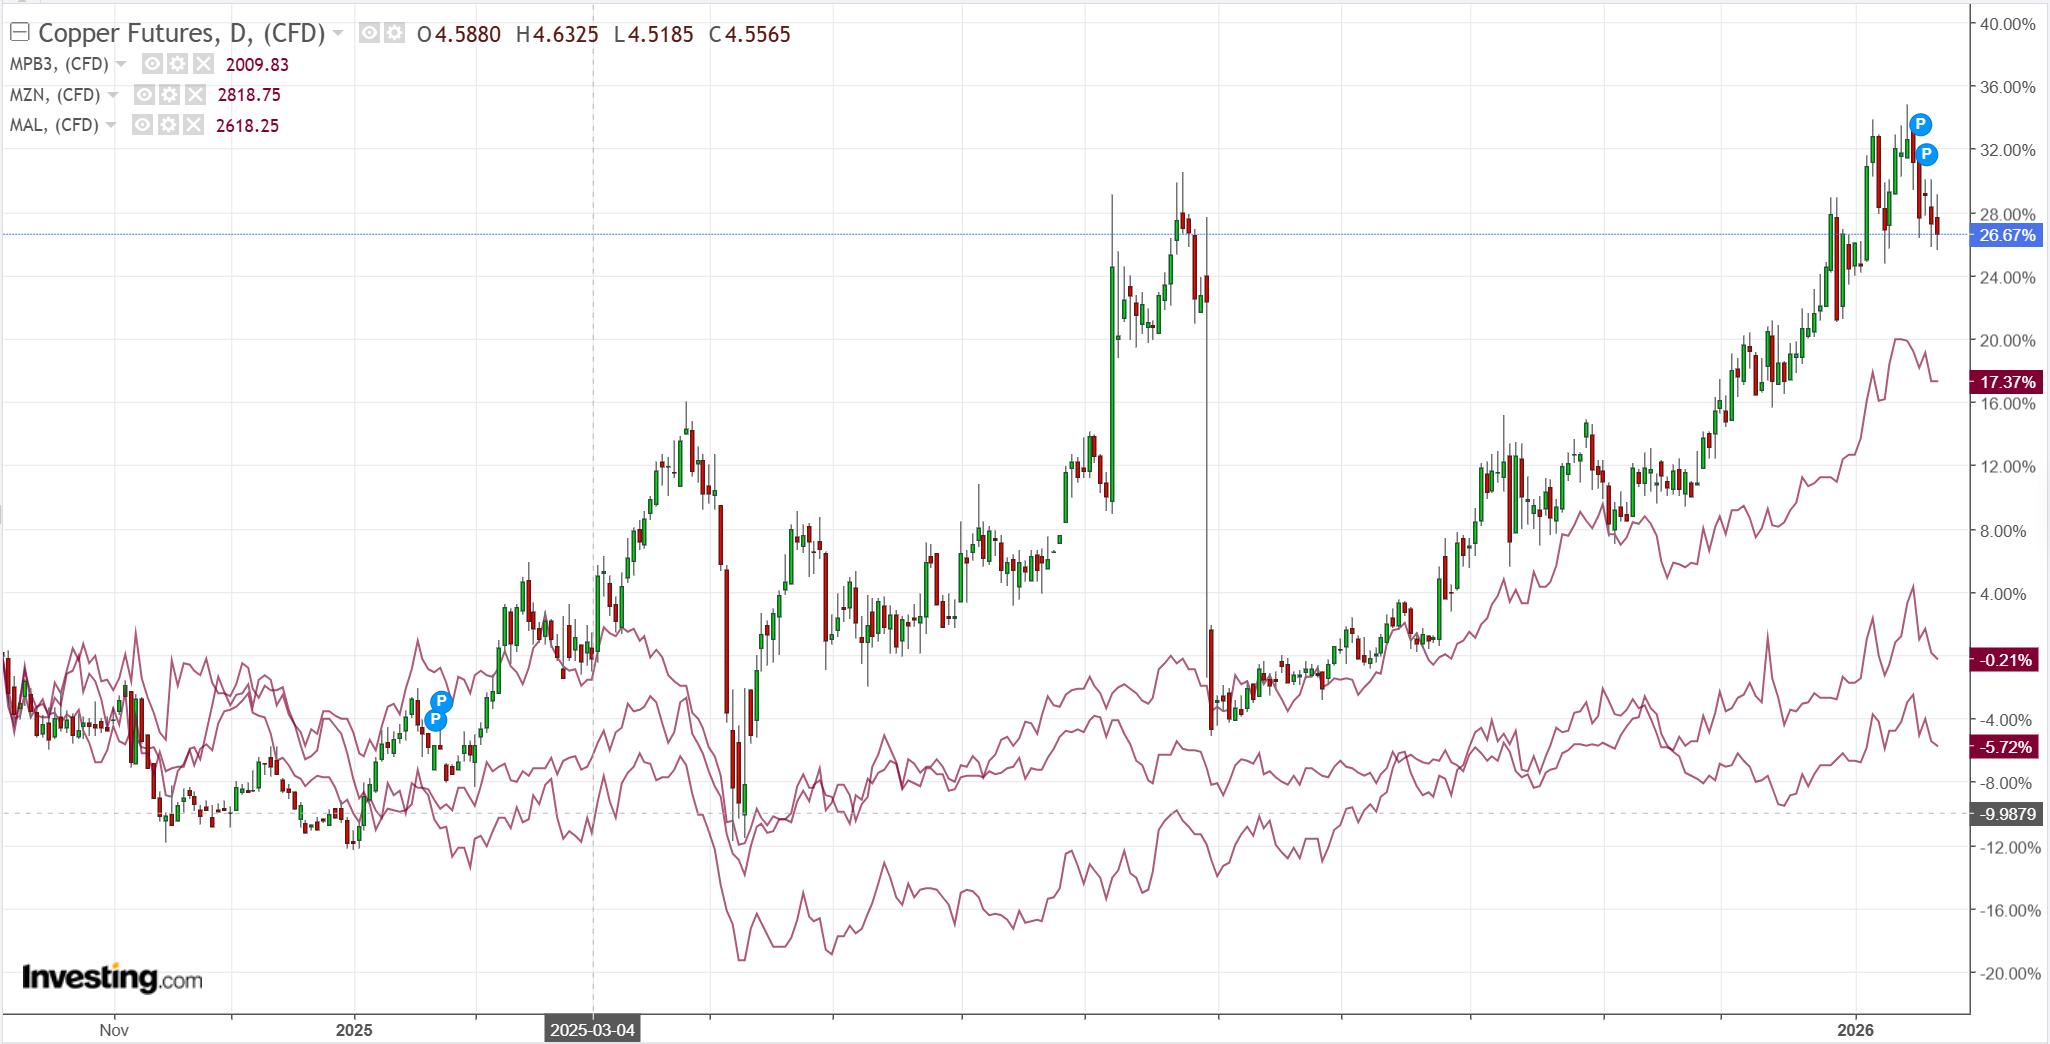Click the upper P marker near January 2025
This screenshot has height=1044, width=2050.
coord(441,701)
